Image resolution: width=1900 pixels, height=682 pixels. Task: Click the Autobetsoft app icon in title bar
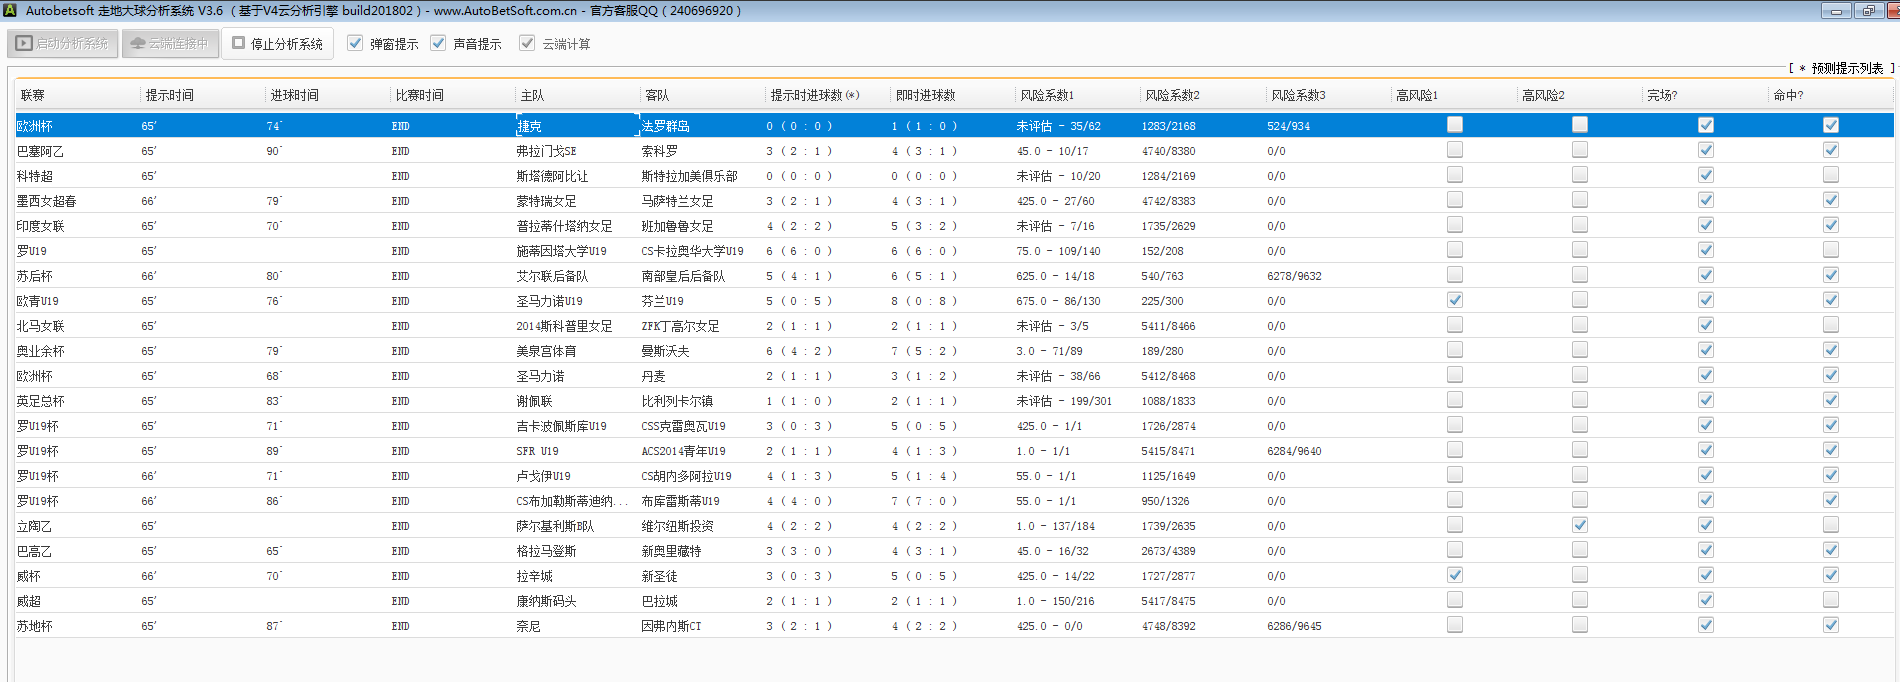10,10
